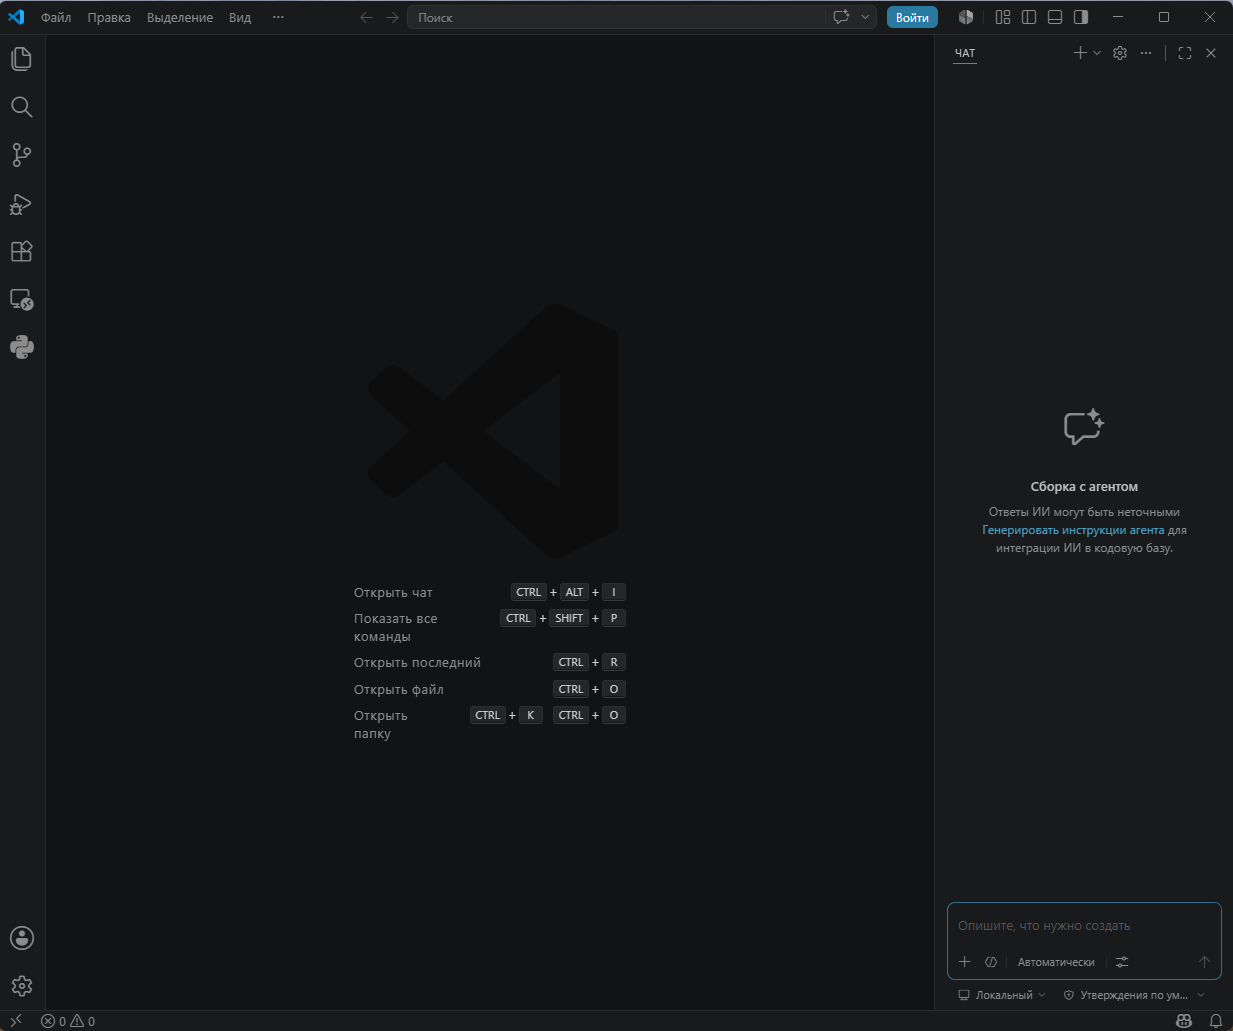
Task: Open the configure tools sliders icon
Action: click(x=1122, y=962)
